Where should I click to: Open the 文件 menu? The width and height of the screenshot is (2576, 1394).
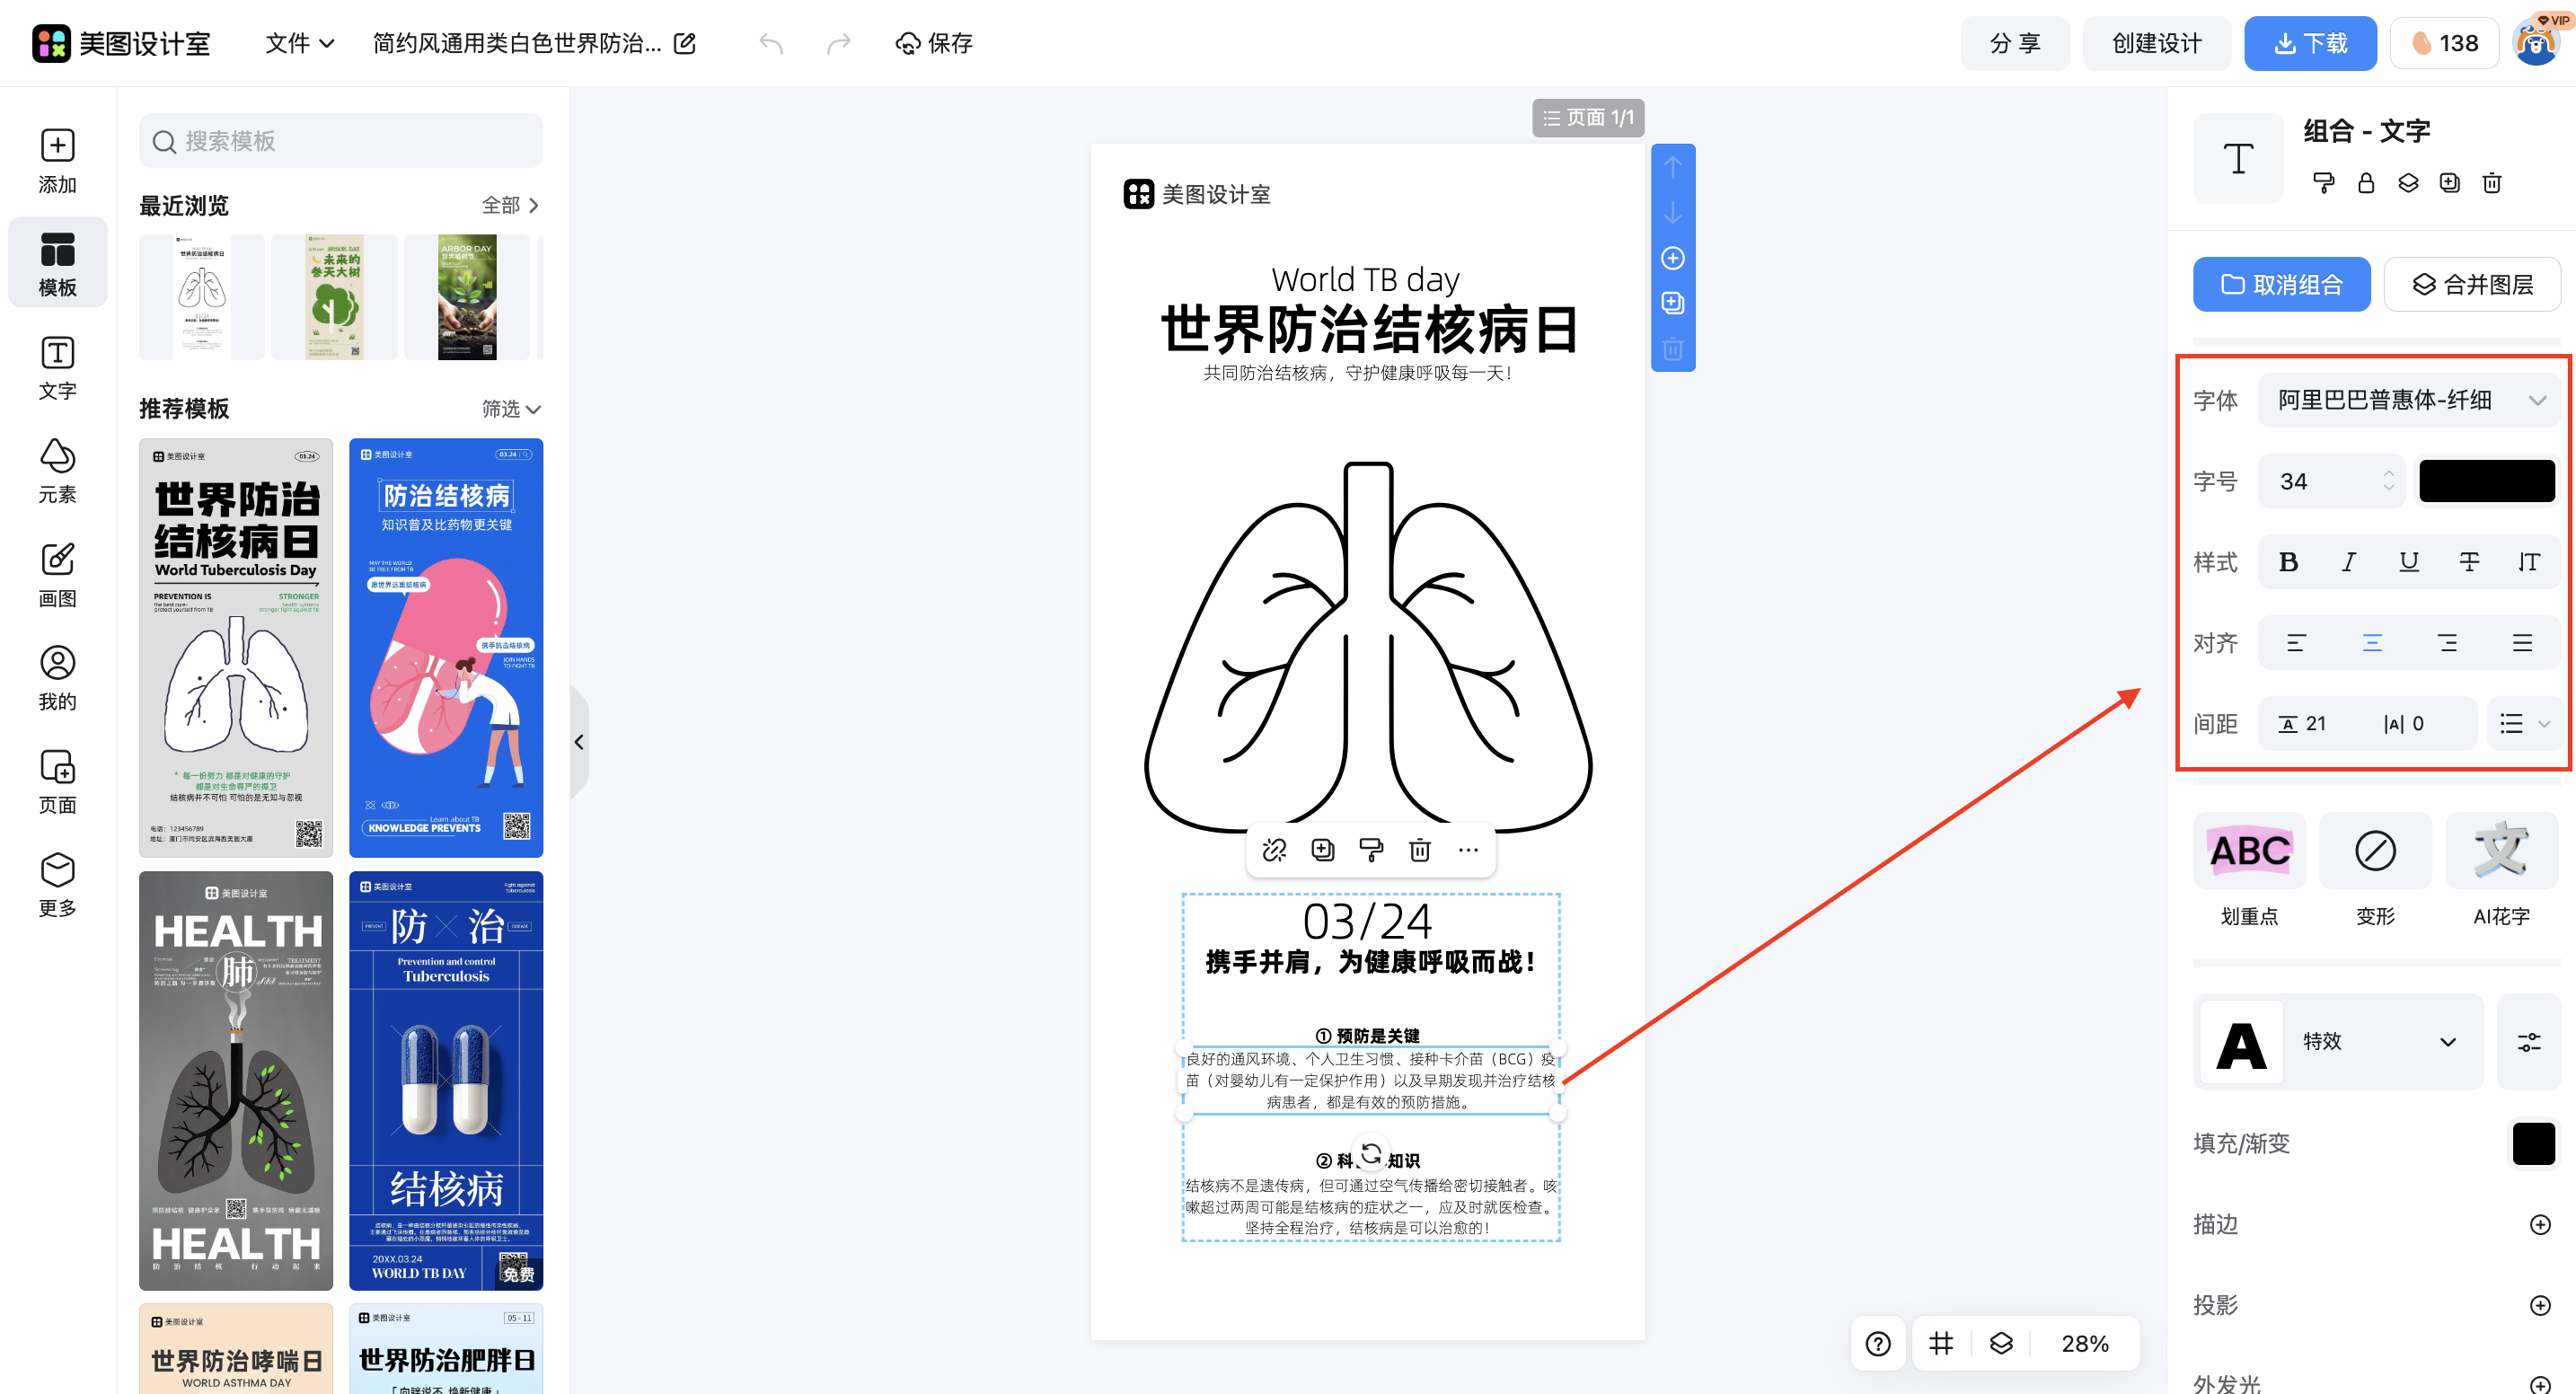(297, 43)
